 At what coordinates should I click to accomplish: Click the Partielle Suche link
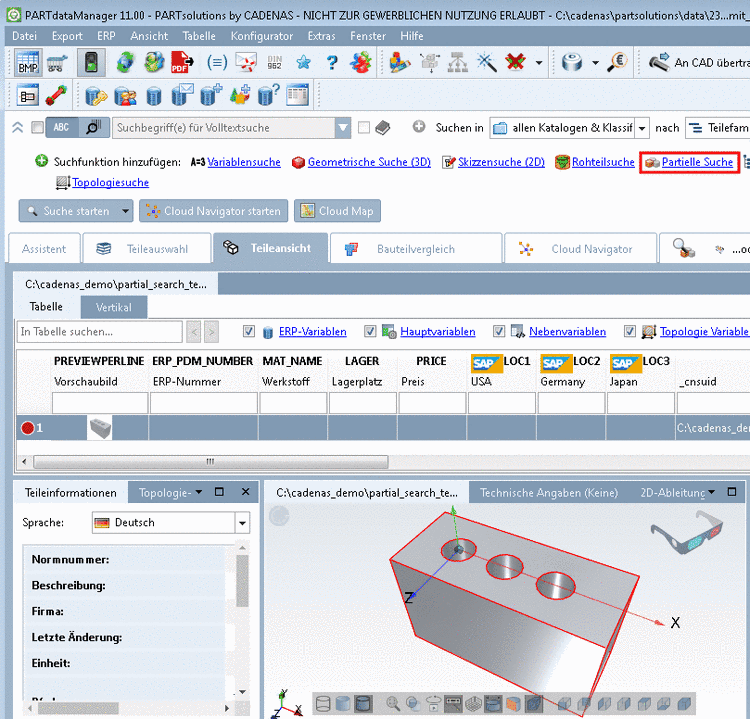click(697, 162)
